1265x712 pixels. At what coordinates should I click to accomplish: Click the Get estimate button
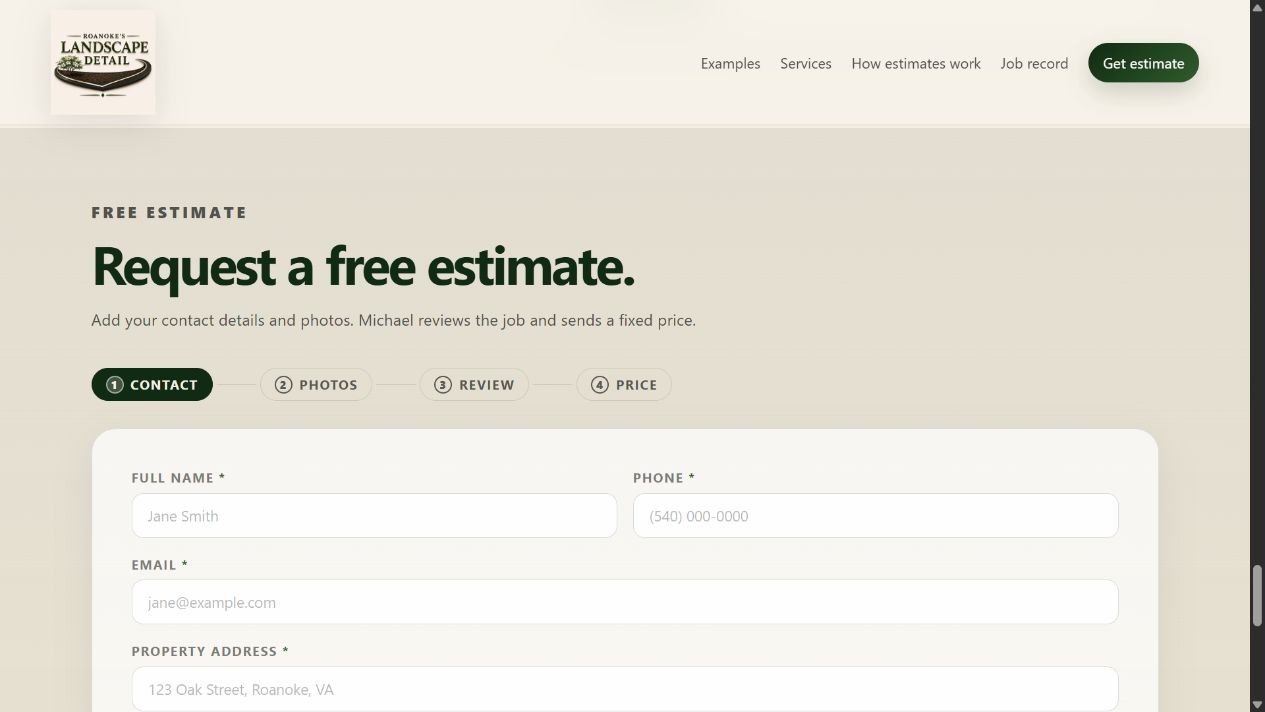click(1143, 63)
